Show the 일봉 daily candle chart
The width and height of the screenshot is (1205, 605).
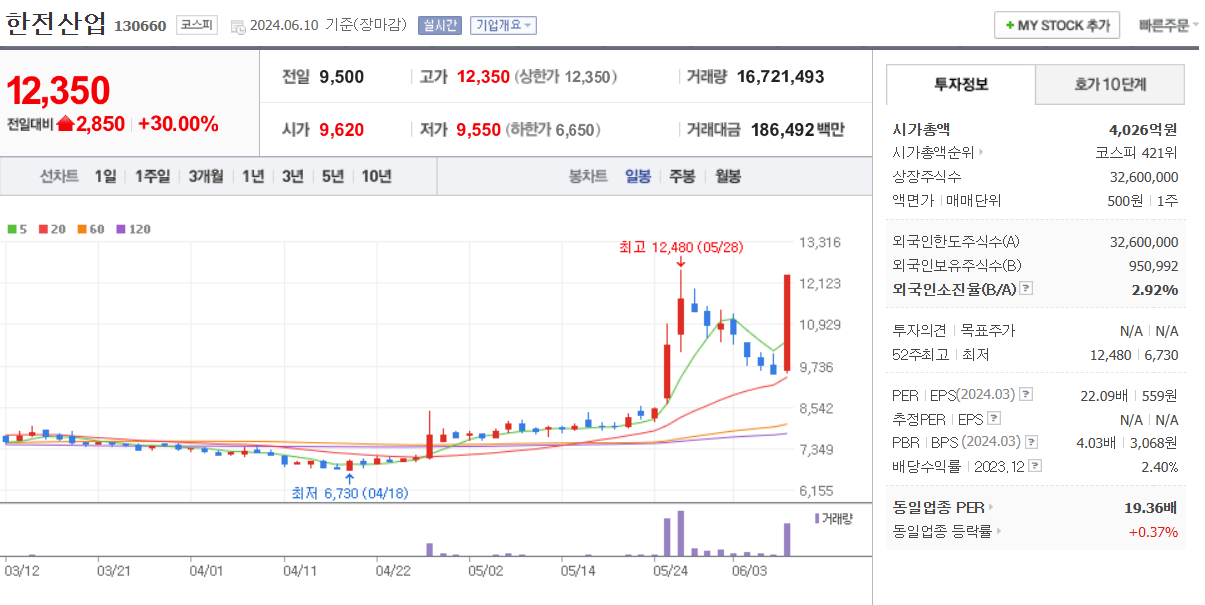tap(638, 176)
